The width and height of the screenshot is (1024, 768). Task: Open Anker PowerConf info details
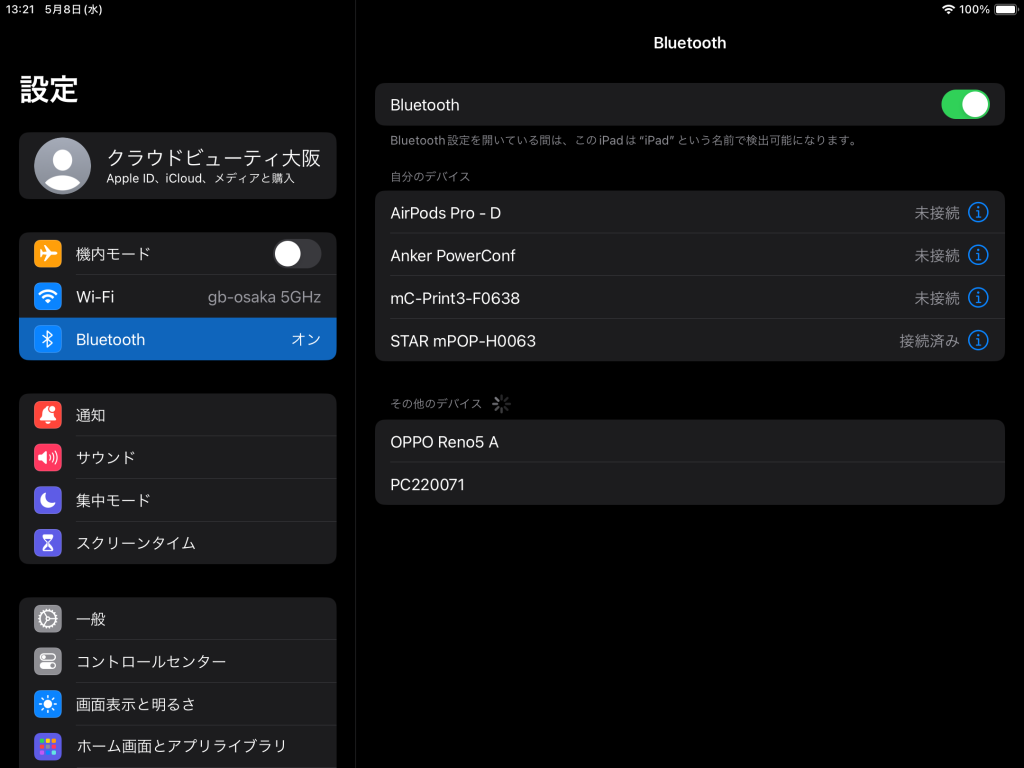pyautogui.click(x=978, y=255)
